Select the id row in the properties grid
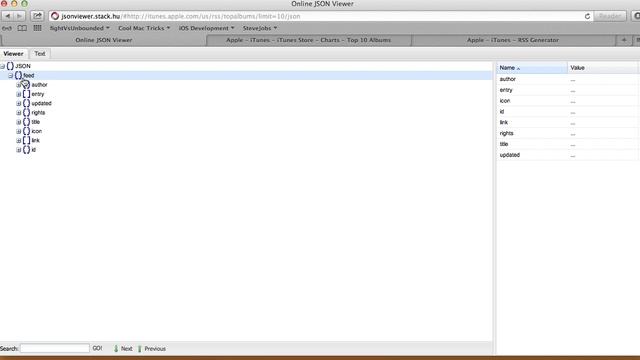The image size is (640, 360). [x=567, y=112]
